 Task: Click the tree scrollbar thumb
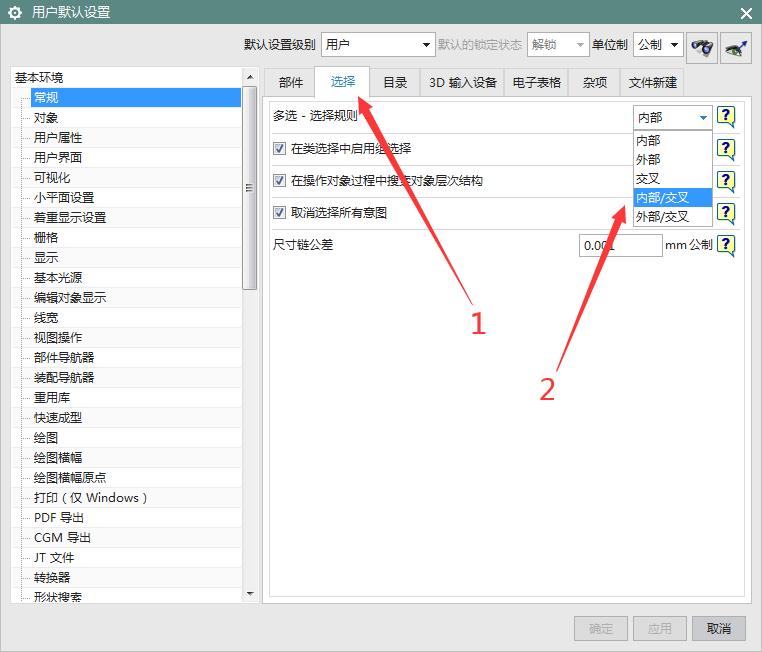[x=250, y=188]
